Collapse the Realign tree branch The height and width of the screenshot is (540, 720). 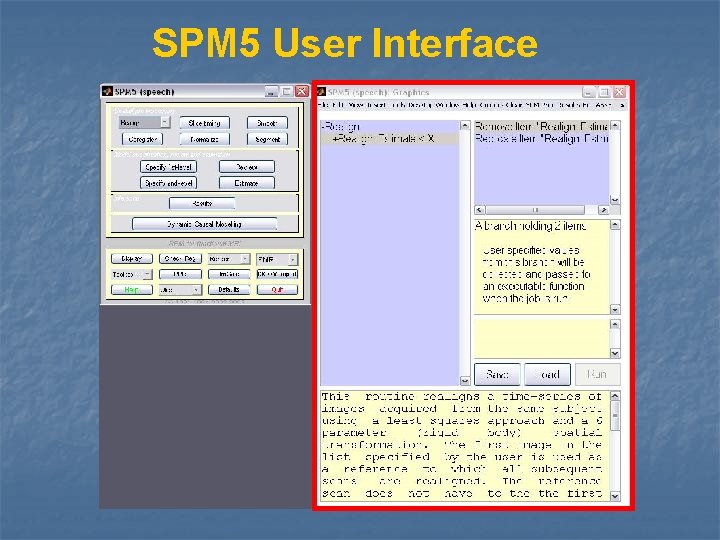click(x=324, y=126)
